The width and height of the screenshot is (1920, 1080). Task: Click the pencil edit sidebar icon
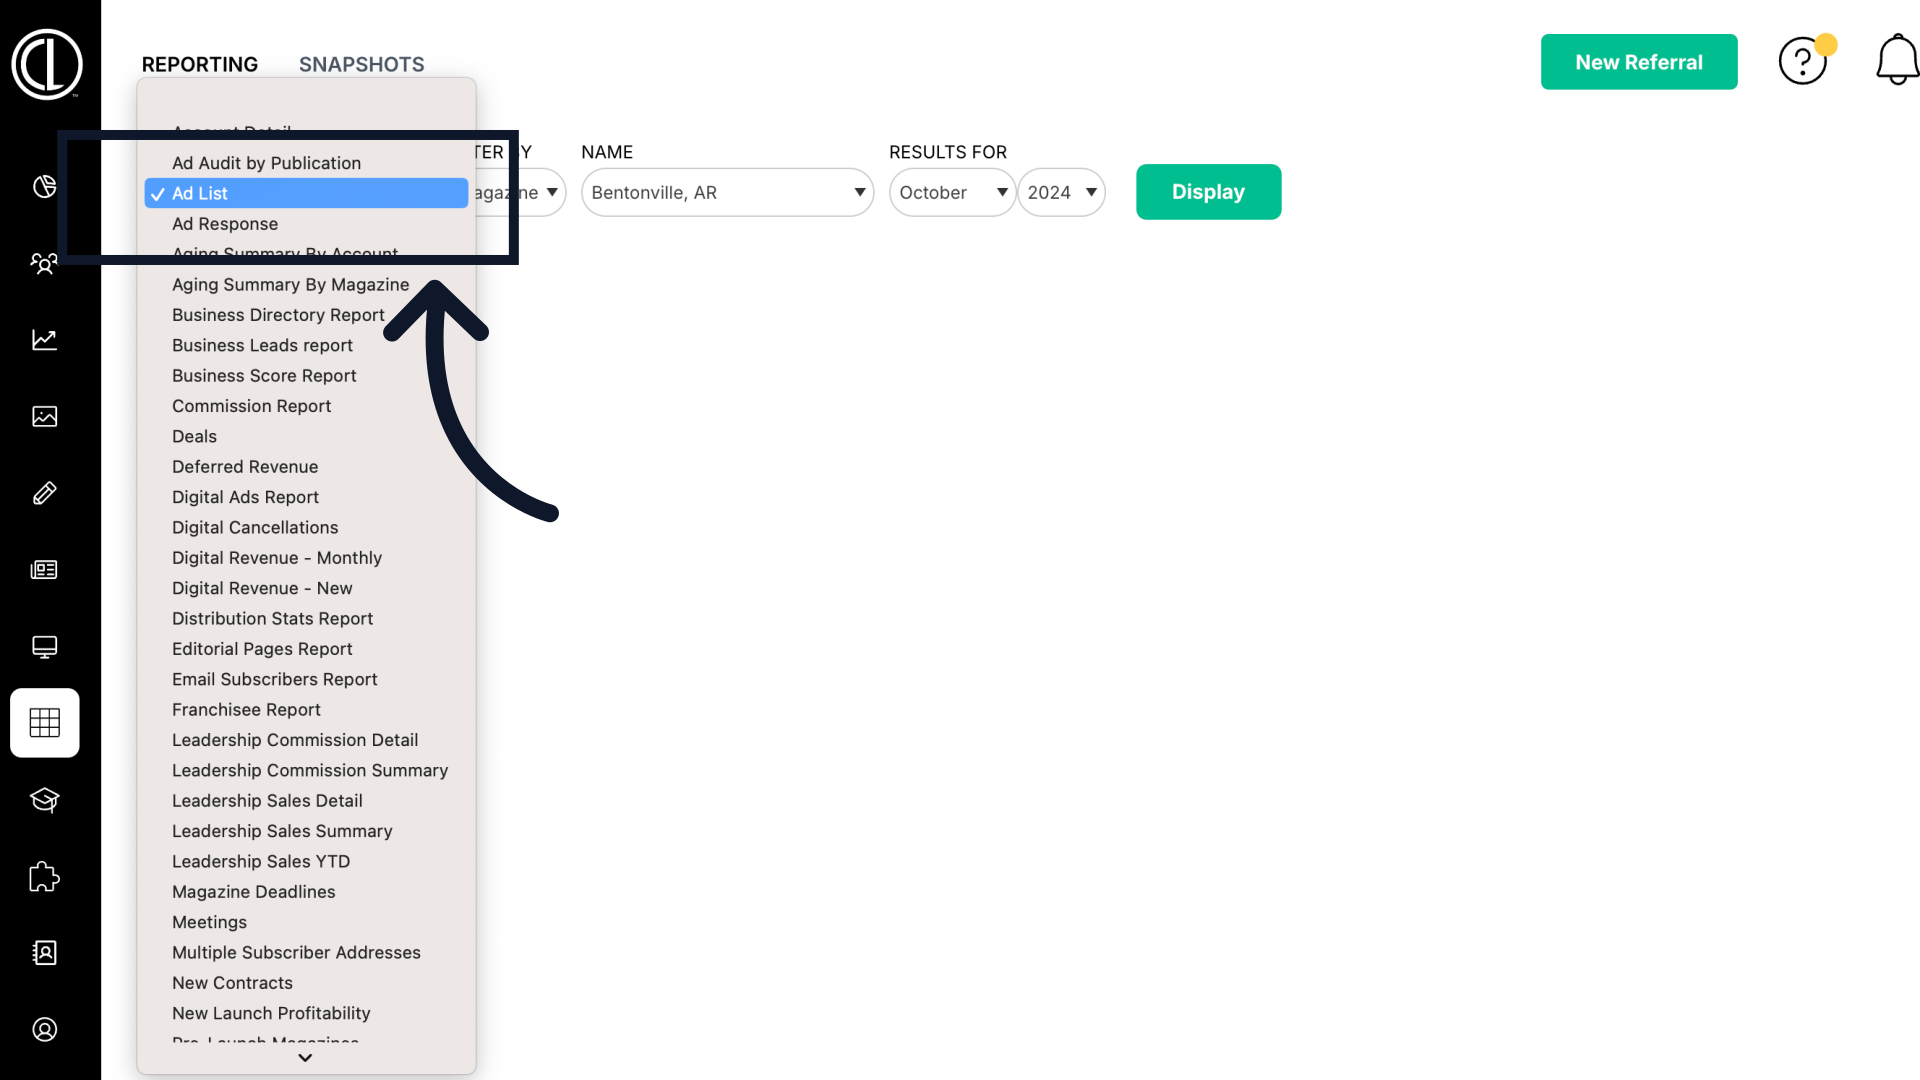click(44, 493)
